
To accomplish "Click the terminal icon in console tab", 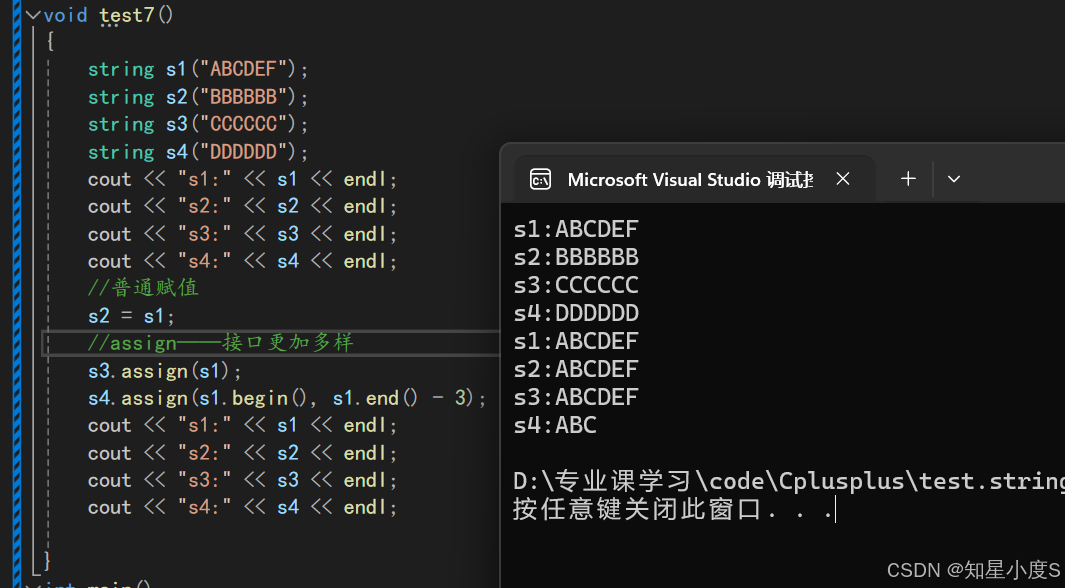I will pos(540,179).
